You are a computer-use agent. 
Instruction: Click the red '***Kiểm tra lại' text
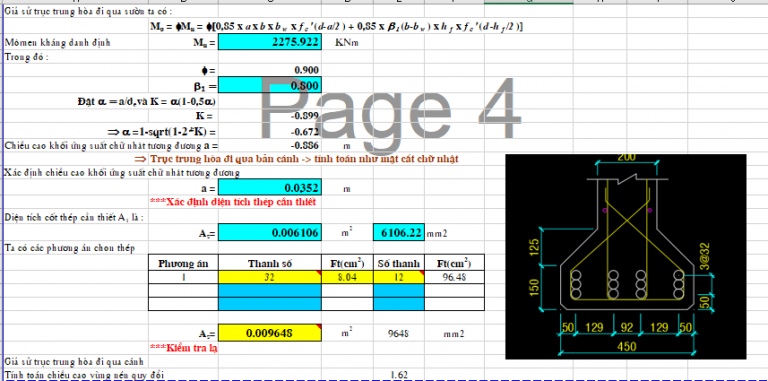pos(184,348)
